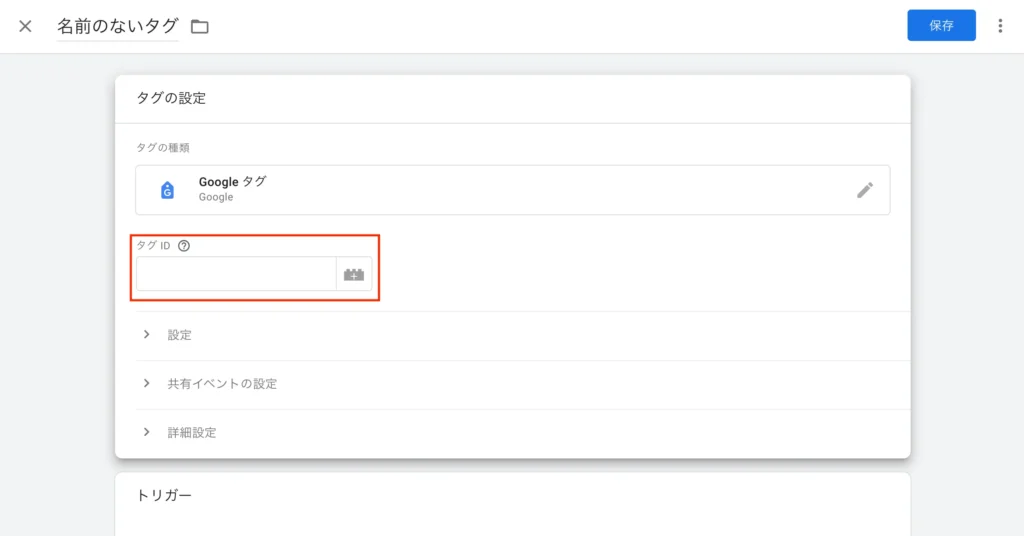Click the 共有イベントの設定 label
The image size is (1024, 536).
pyautogui.click(x=222, y=384)
